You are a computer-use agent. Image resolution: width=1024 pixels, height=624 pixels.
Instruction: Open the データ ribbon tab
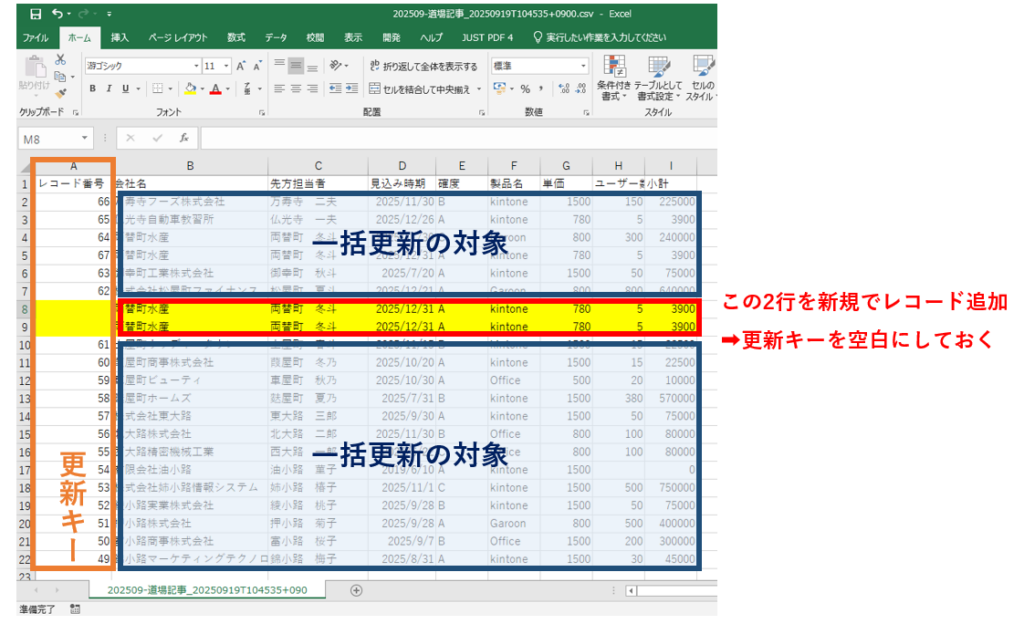[276, 37]
